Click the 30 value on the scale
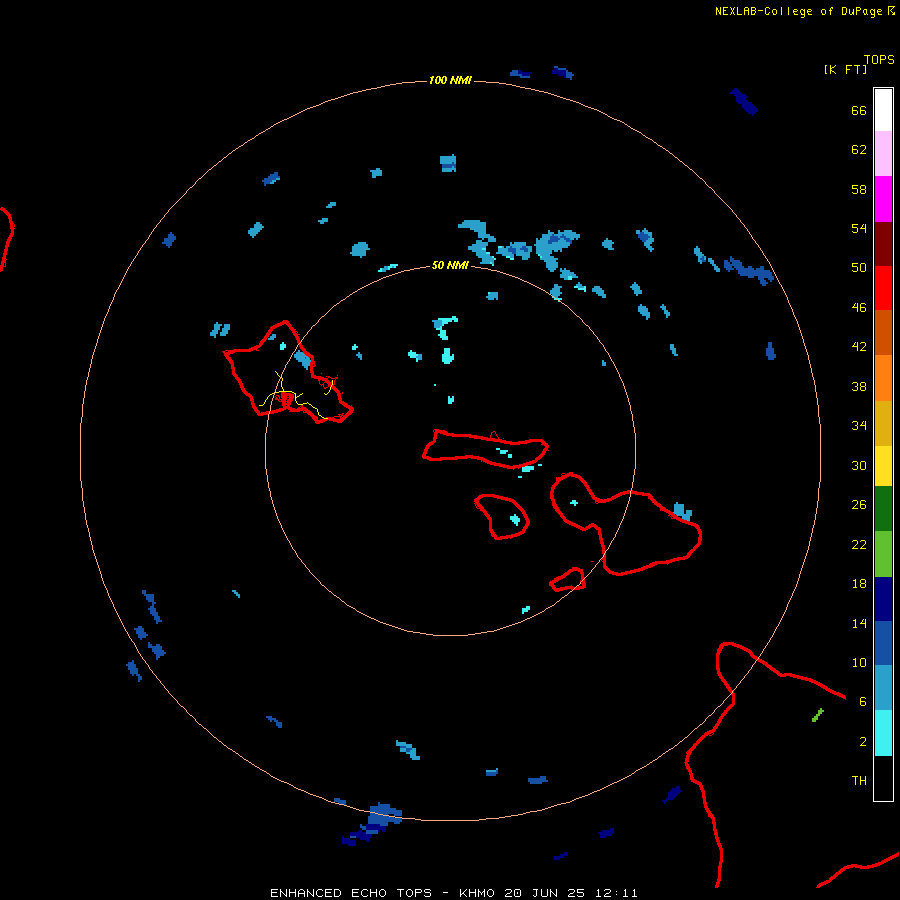Viewport: 900px width, 900px height. (859, 465)
